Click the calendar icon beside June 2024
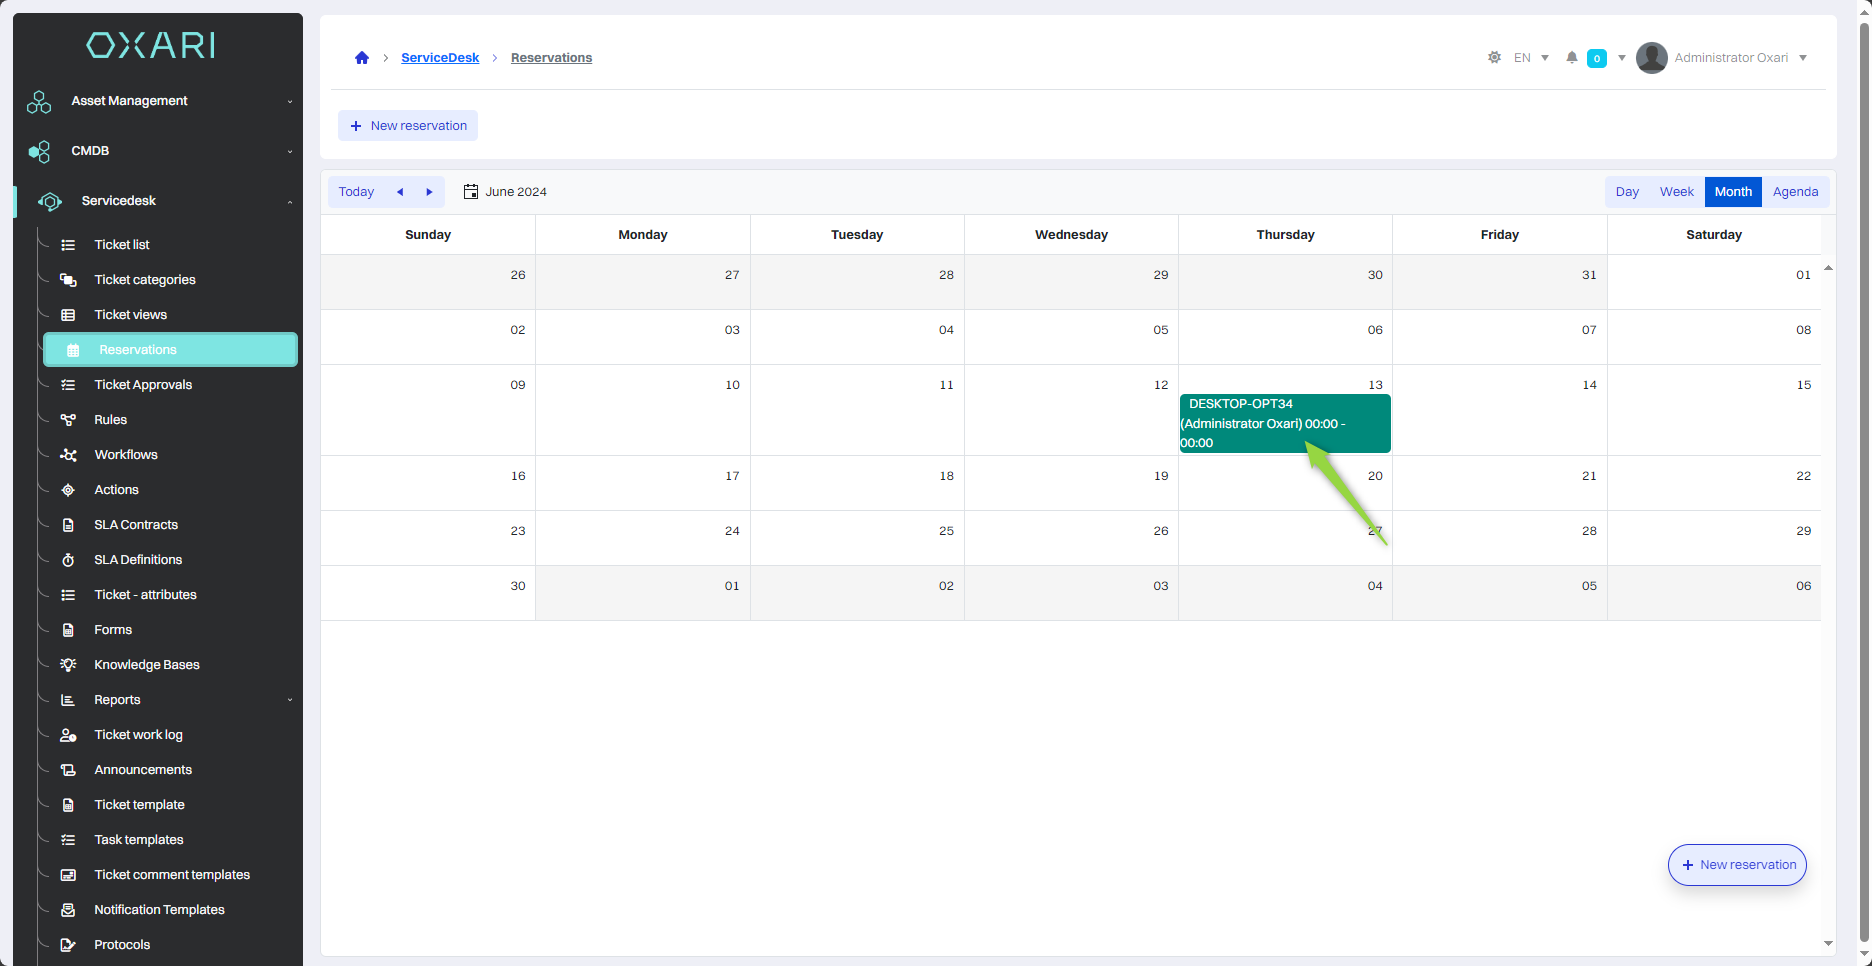Image resolution: width=1872 pixels, height=966 pixels. click(471, 192)
